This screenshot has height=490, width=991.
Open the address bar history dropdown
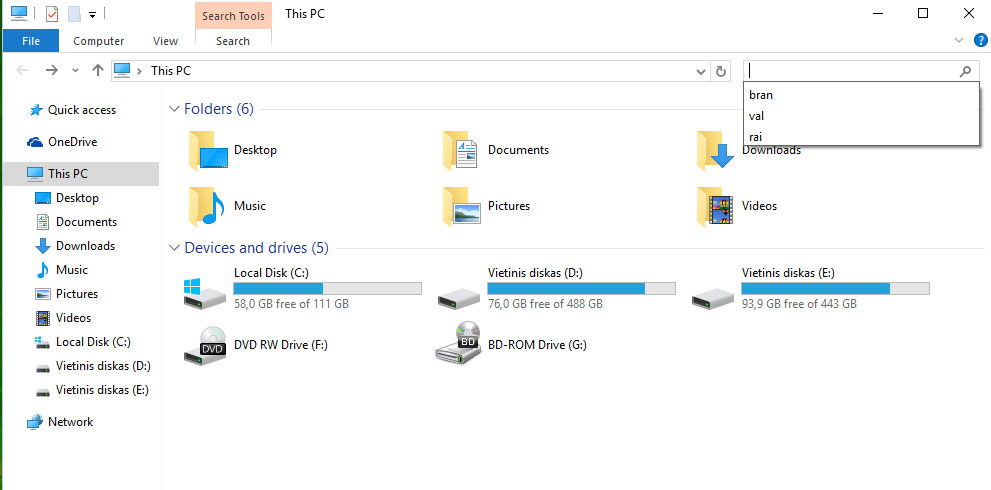[x=700, y=71]
